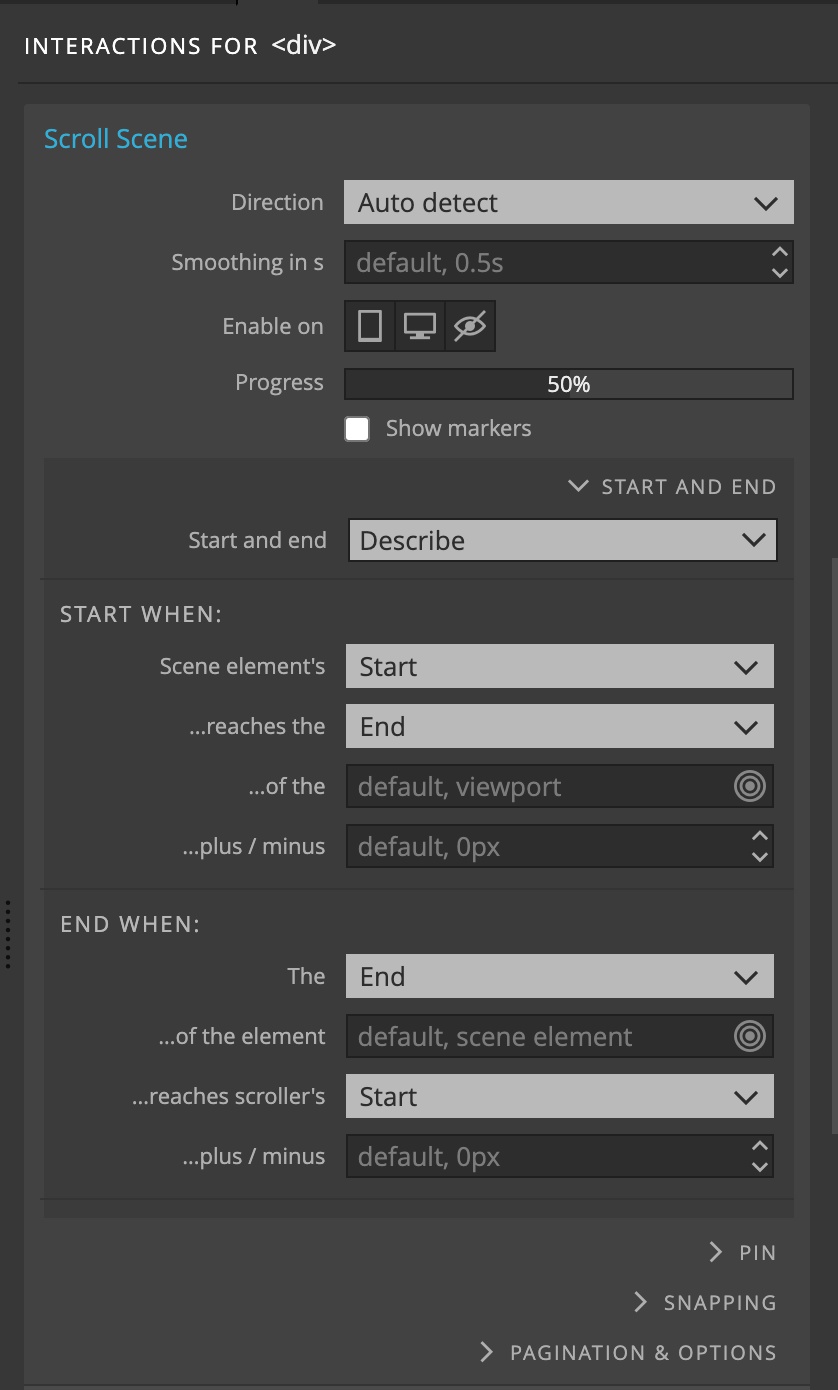Open the Direction Auto detect dropdown
Screen dimensions: 838x1390
tap(569, 202)
